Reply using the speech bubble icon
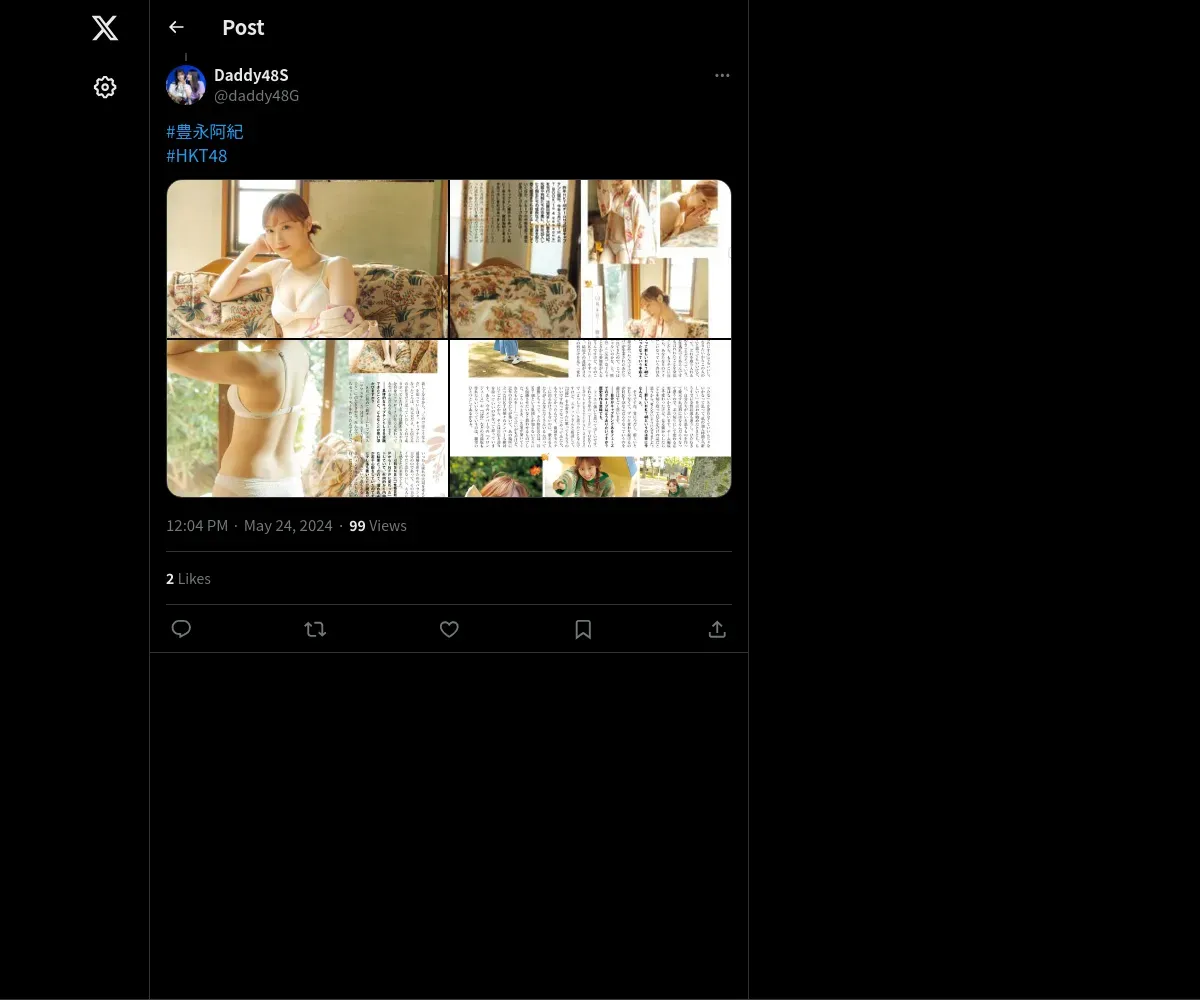The width and height of the screenshot is (1200, 1000). 181,629
